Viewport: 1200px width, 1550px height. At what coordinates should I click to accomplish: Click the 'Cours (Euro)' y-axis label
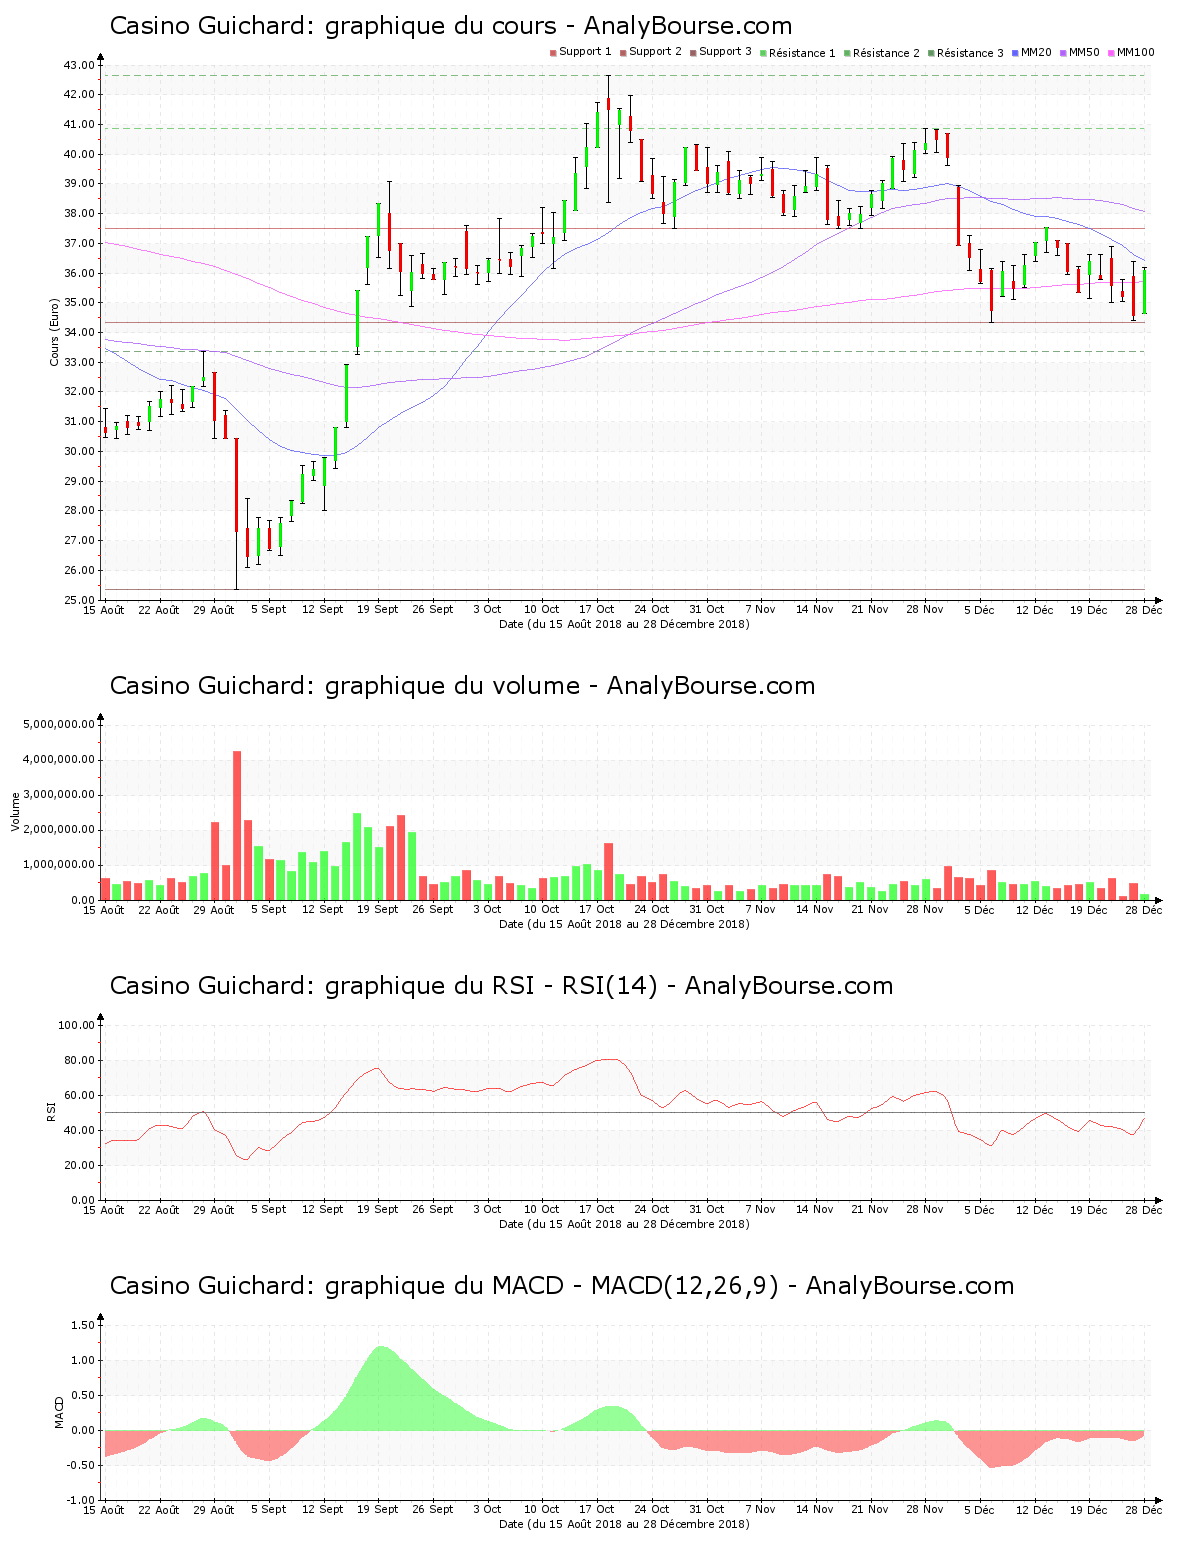coord(55,332)
